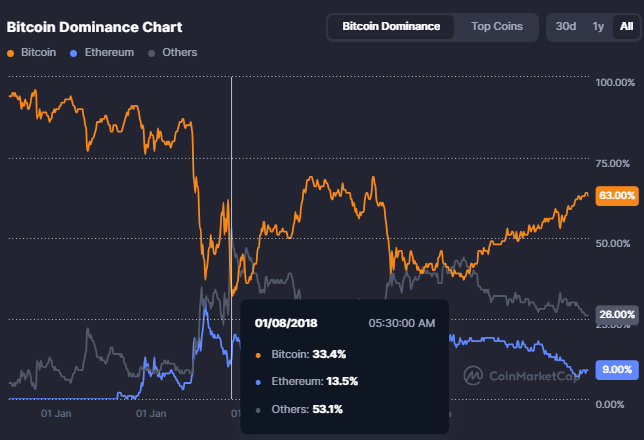The image size is (644, 440).
Task: Open the Top Coins tab
Action: [x=497, y=26]
